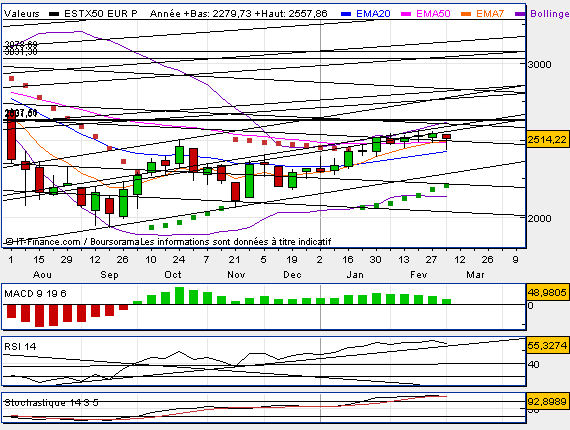Click date label 27 under February
This screenshot has width=570, height=430.
[431, 260]
